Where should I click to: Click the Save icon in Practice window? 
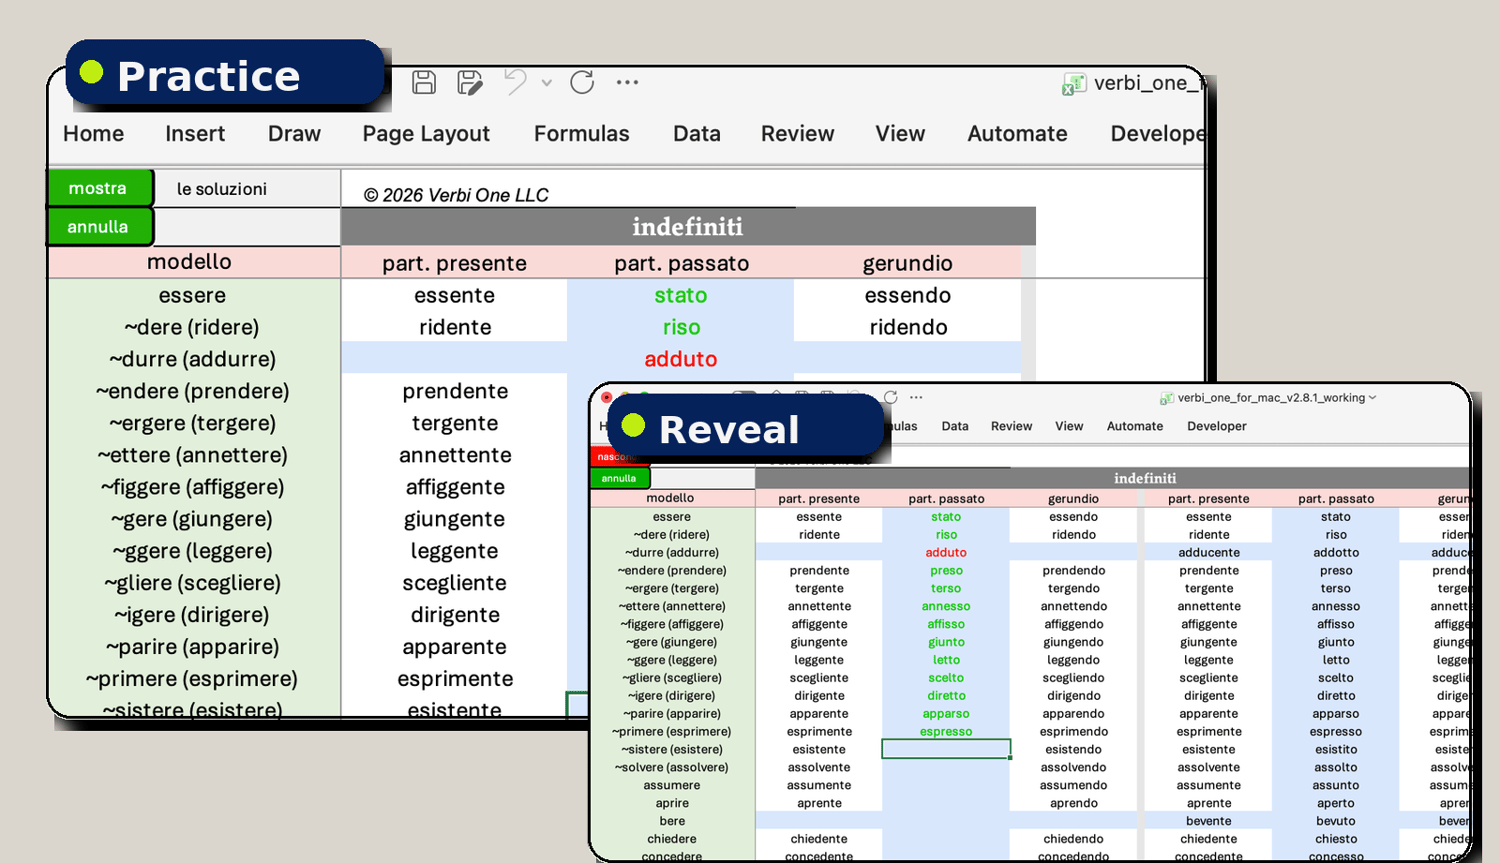(424, 82)
